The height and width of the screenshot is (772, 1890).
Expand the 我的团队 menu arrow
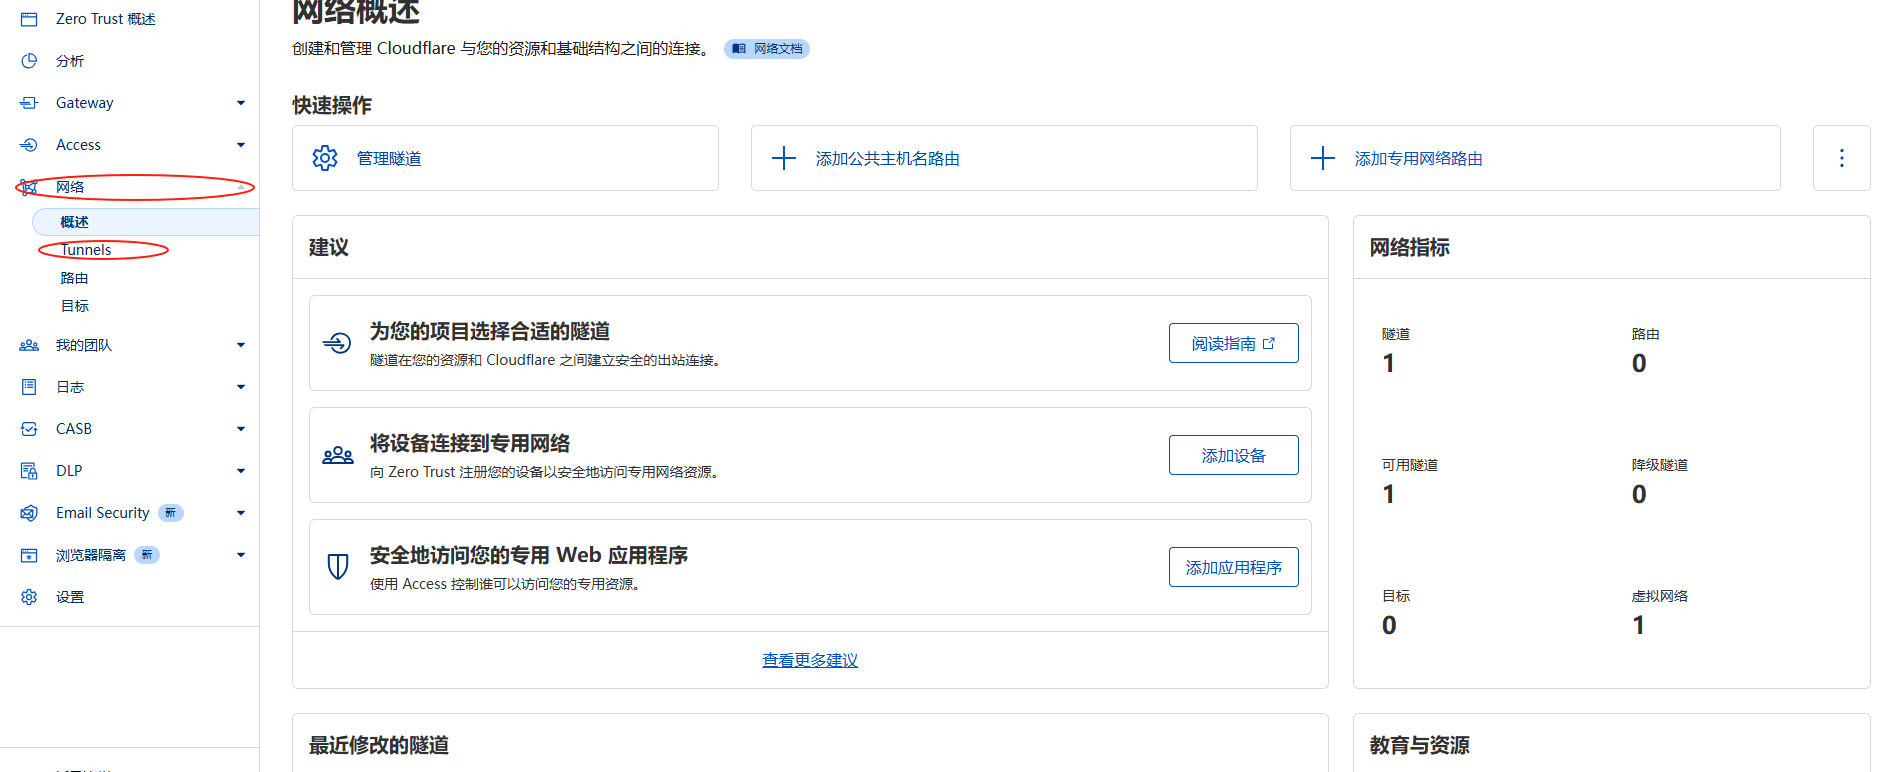(241, 345)
